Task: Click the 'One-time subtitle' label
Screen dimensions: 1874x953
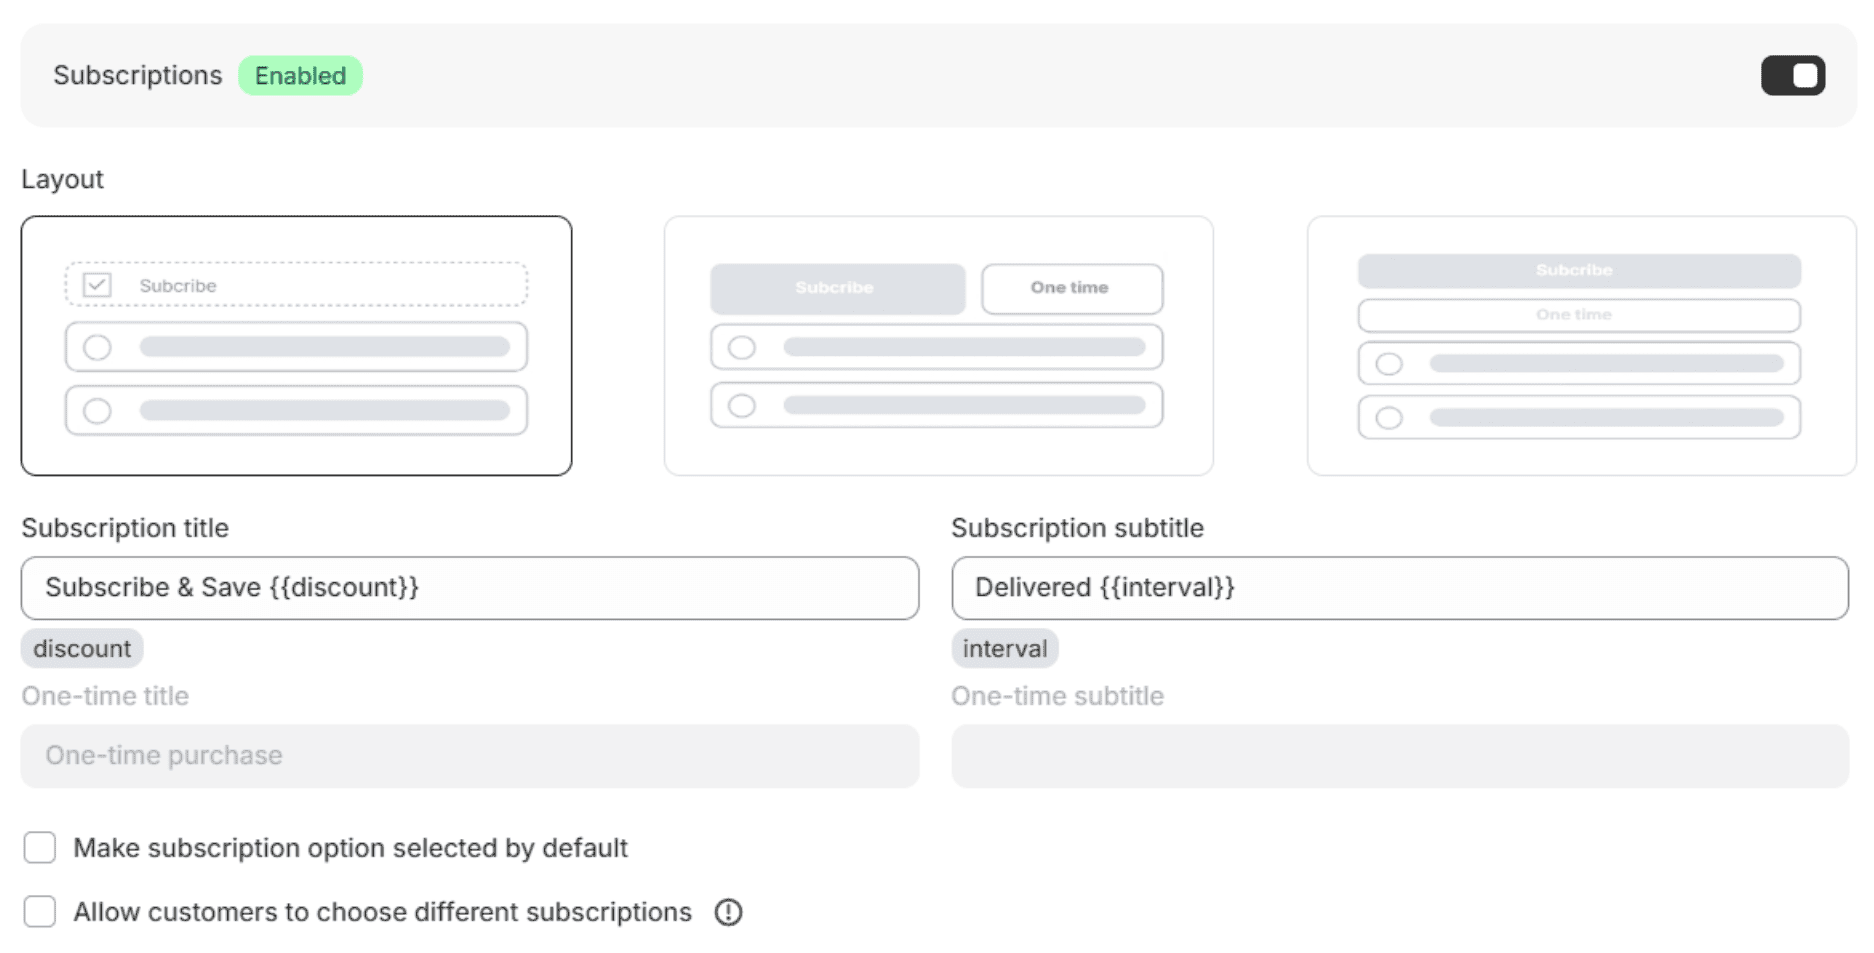Action: (x=1057, y=696)
